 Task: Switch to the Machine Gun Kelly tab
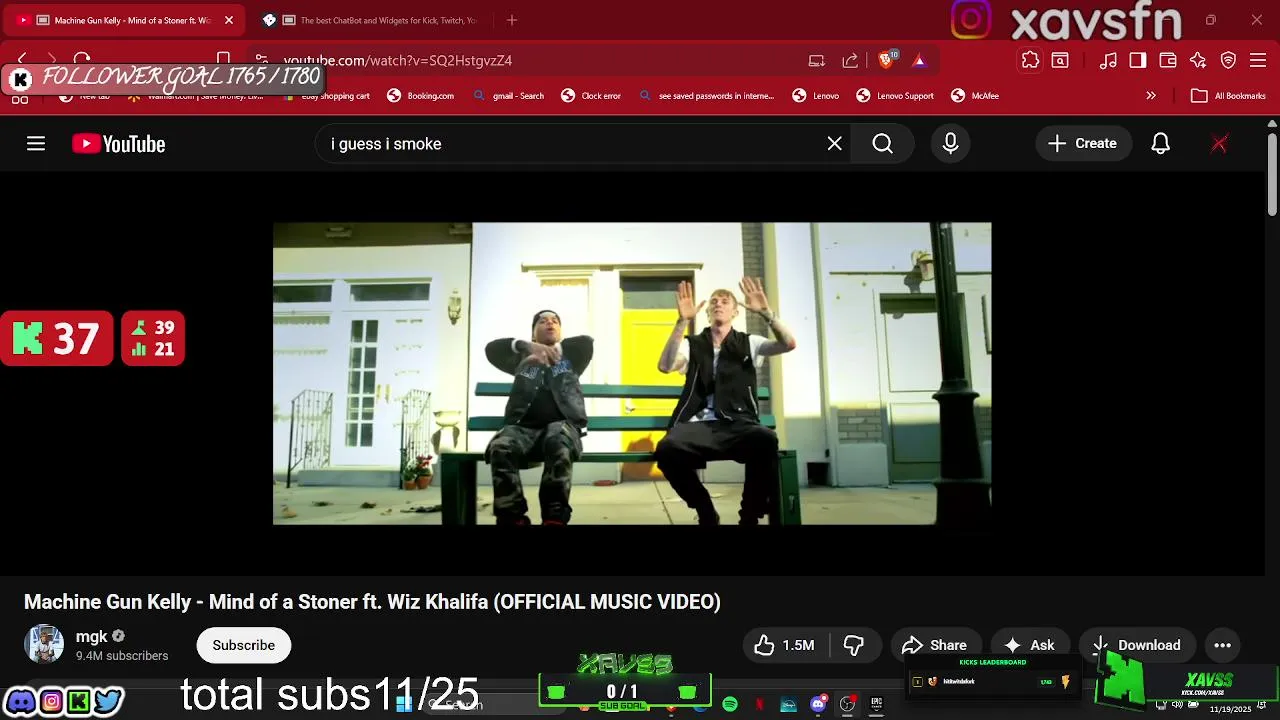coord(126,20)
